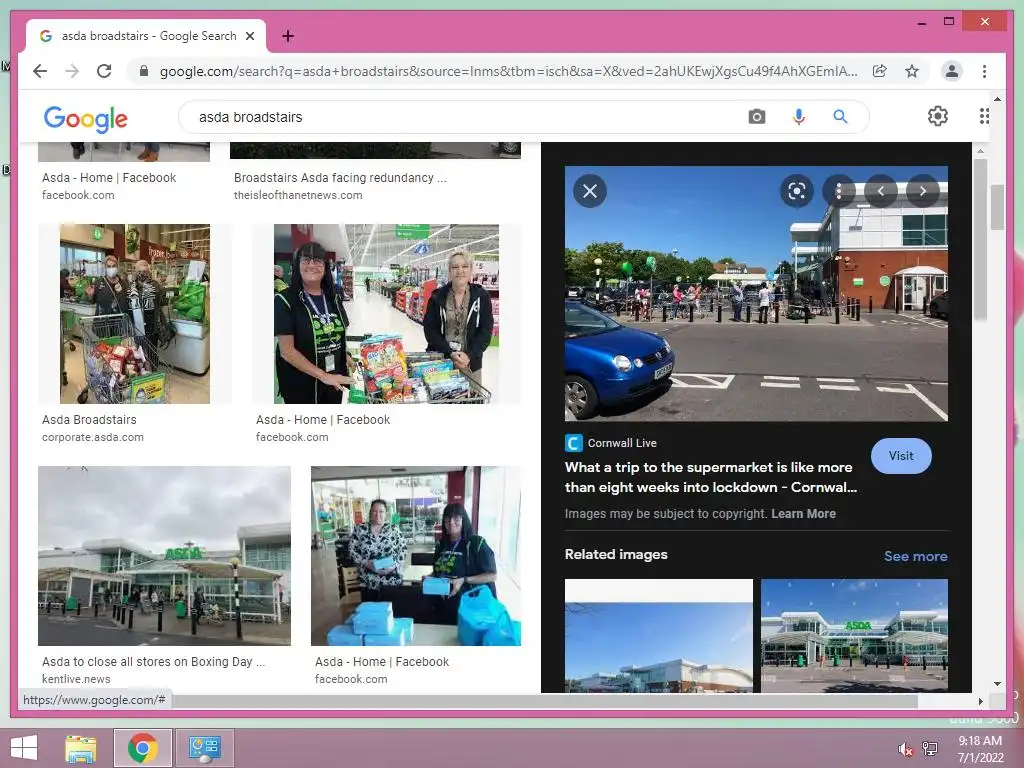Image resolution: width=1024 pixels, height=768 pixels.
Task: Open 'What a trip to the supermarket' title
Action: tap(711, 477)
